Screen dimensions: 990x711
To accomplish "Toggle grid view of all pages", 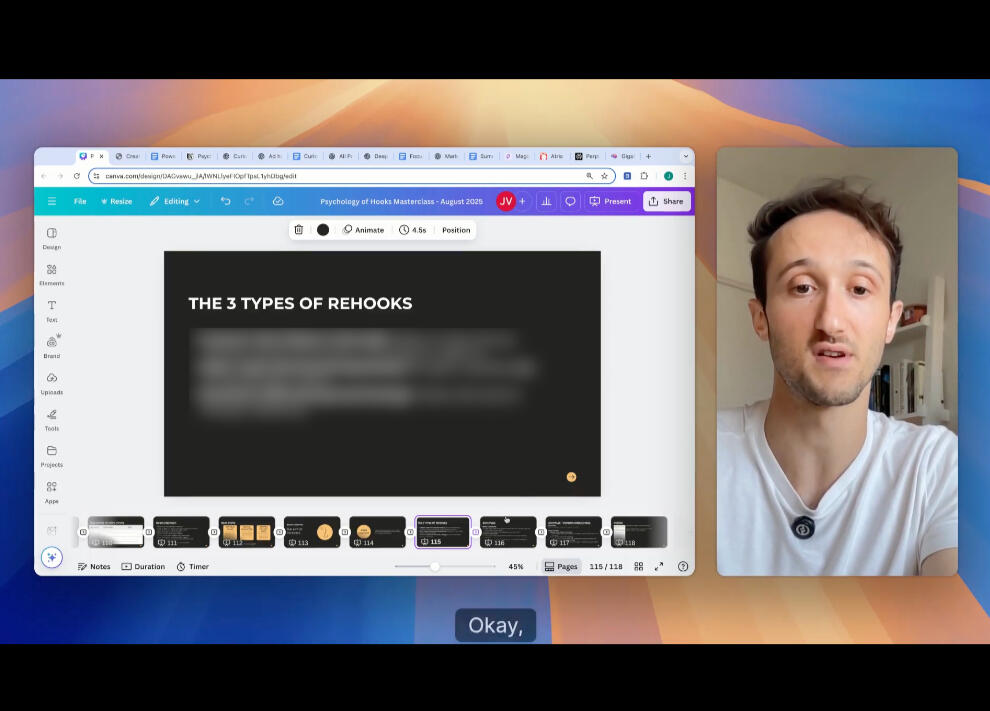I will pyautogui.click(x=638, y=567).
